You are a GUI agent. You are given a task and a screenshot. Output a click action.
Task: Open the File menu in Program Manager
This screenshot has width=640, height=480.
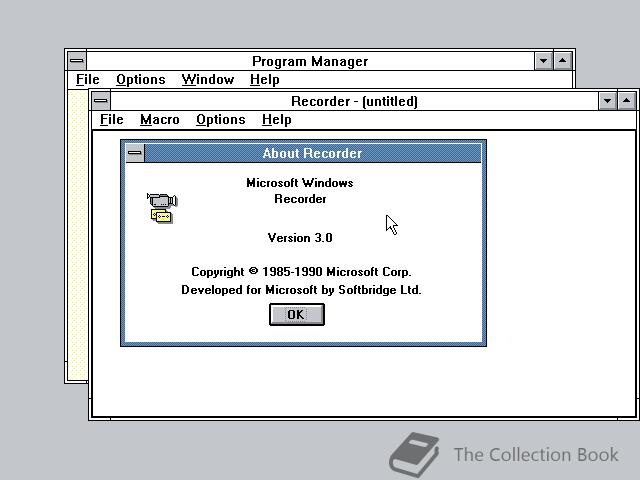point(87,80)
